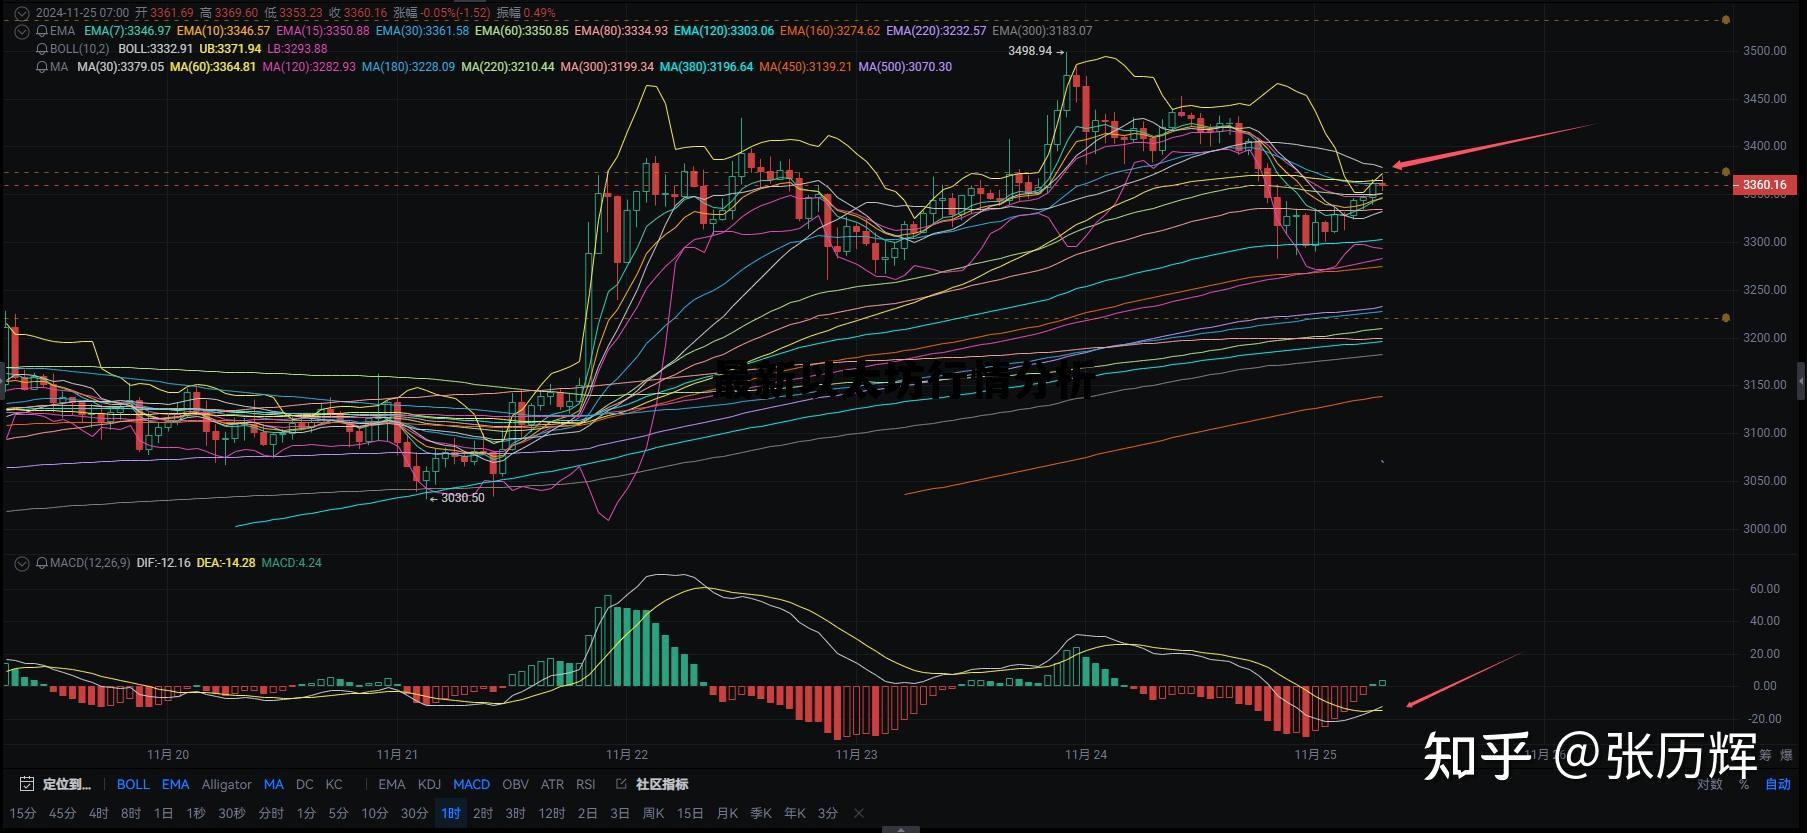Image resolution: width=1807 pixels, height=833 pixels.
Task: Click the calendar icon beside 定位到
Action: [x=27, y=784]
